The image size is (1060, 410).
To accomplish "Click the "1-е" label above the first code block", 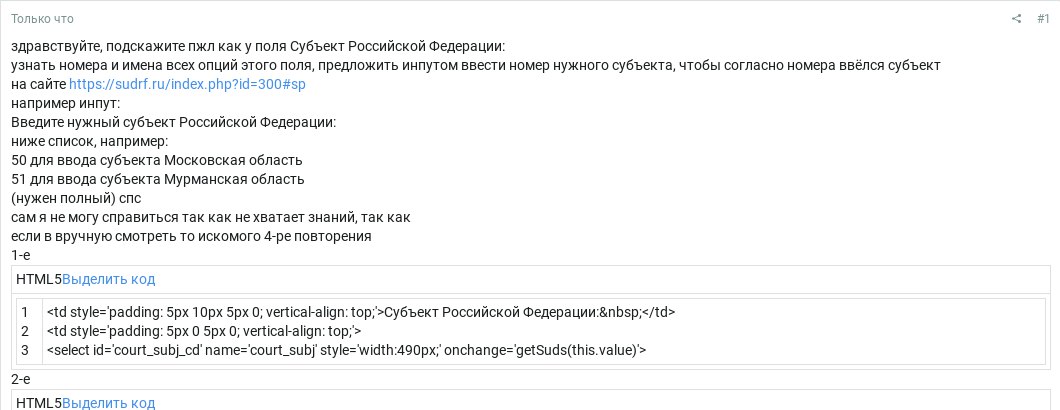I will click(21, 256).
